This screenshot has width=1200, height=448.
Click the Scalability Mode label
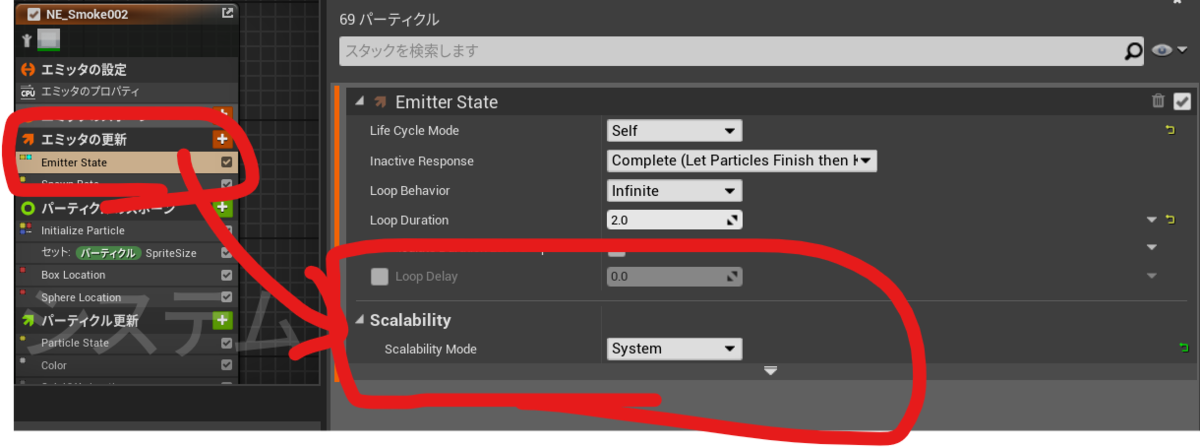pyautogui.click(x=430, y=349)
